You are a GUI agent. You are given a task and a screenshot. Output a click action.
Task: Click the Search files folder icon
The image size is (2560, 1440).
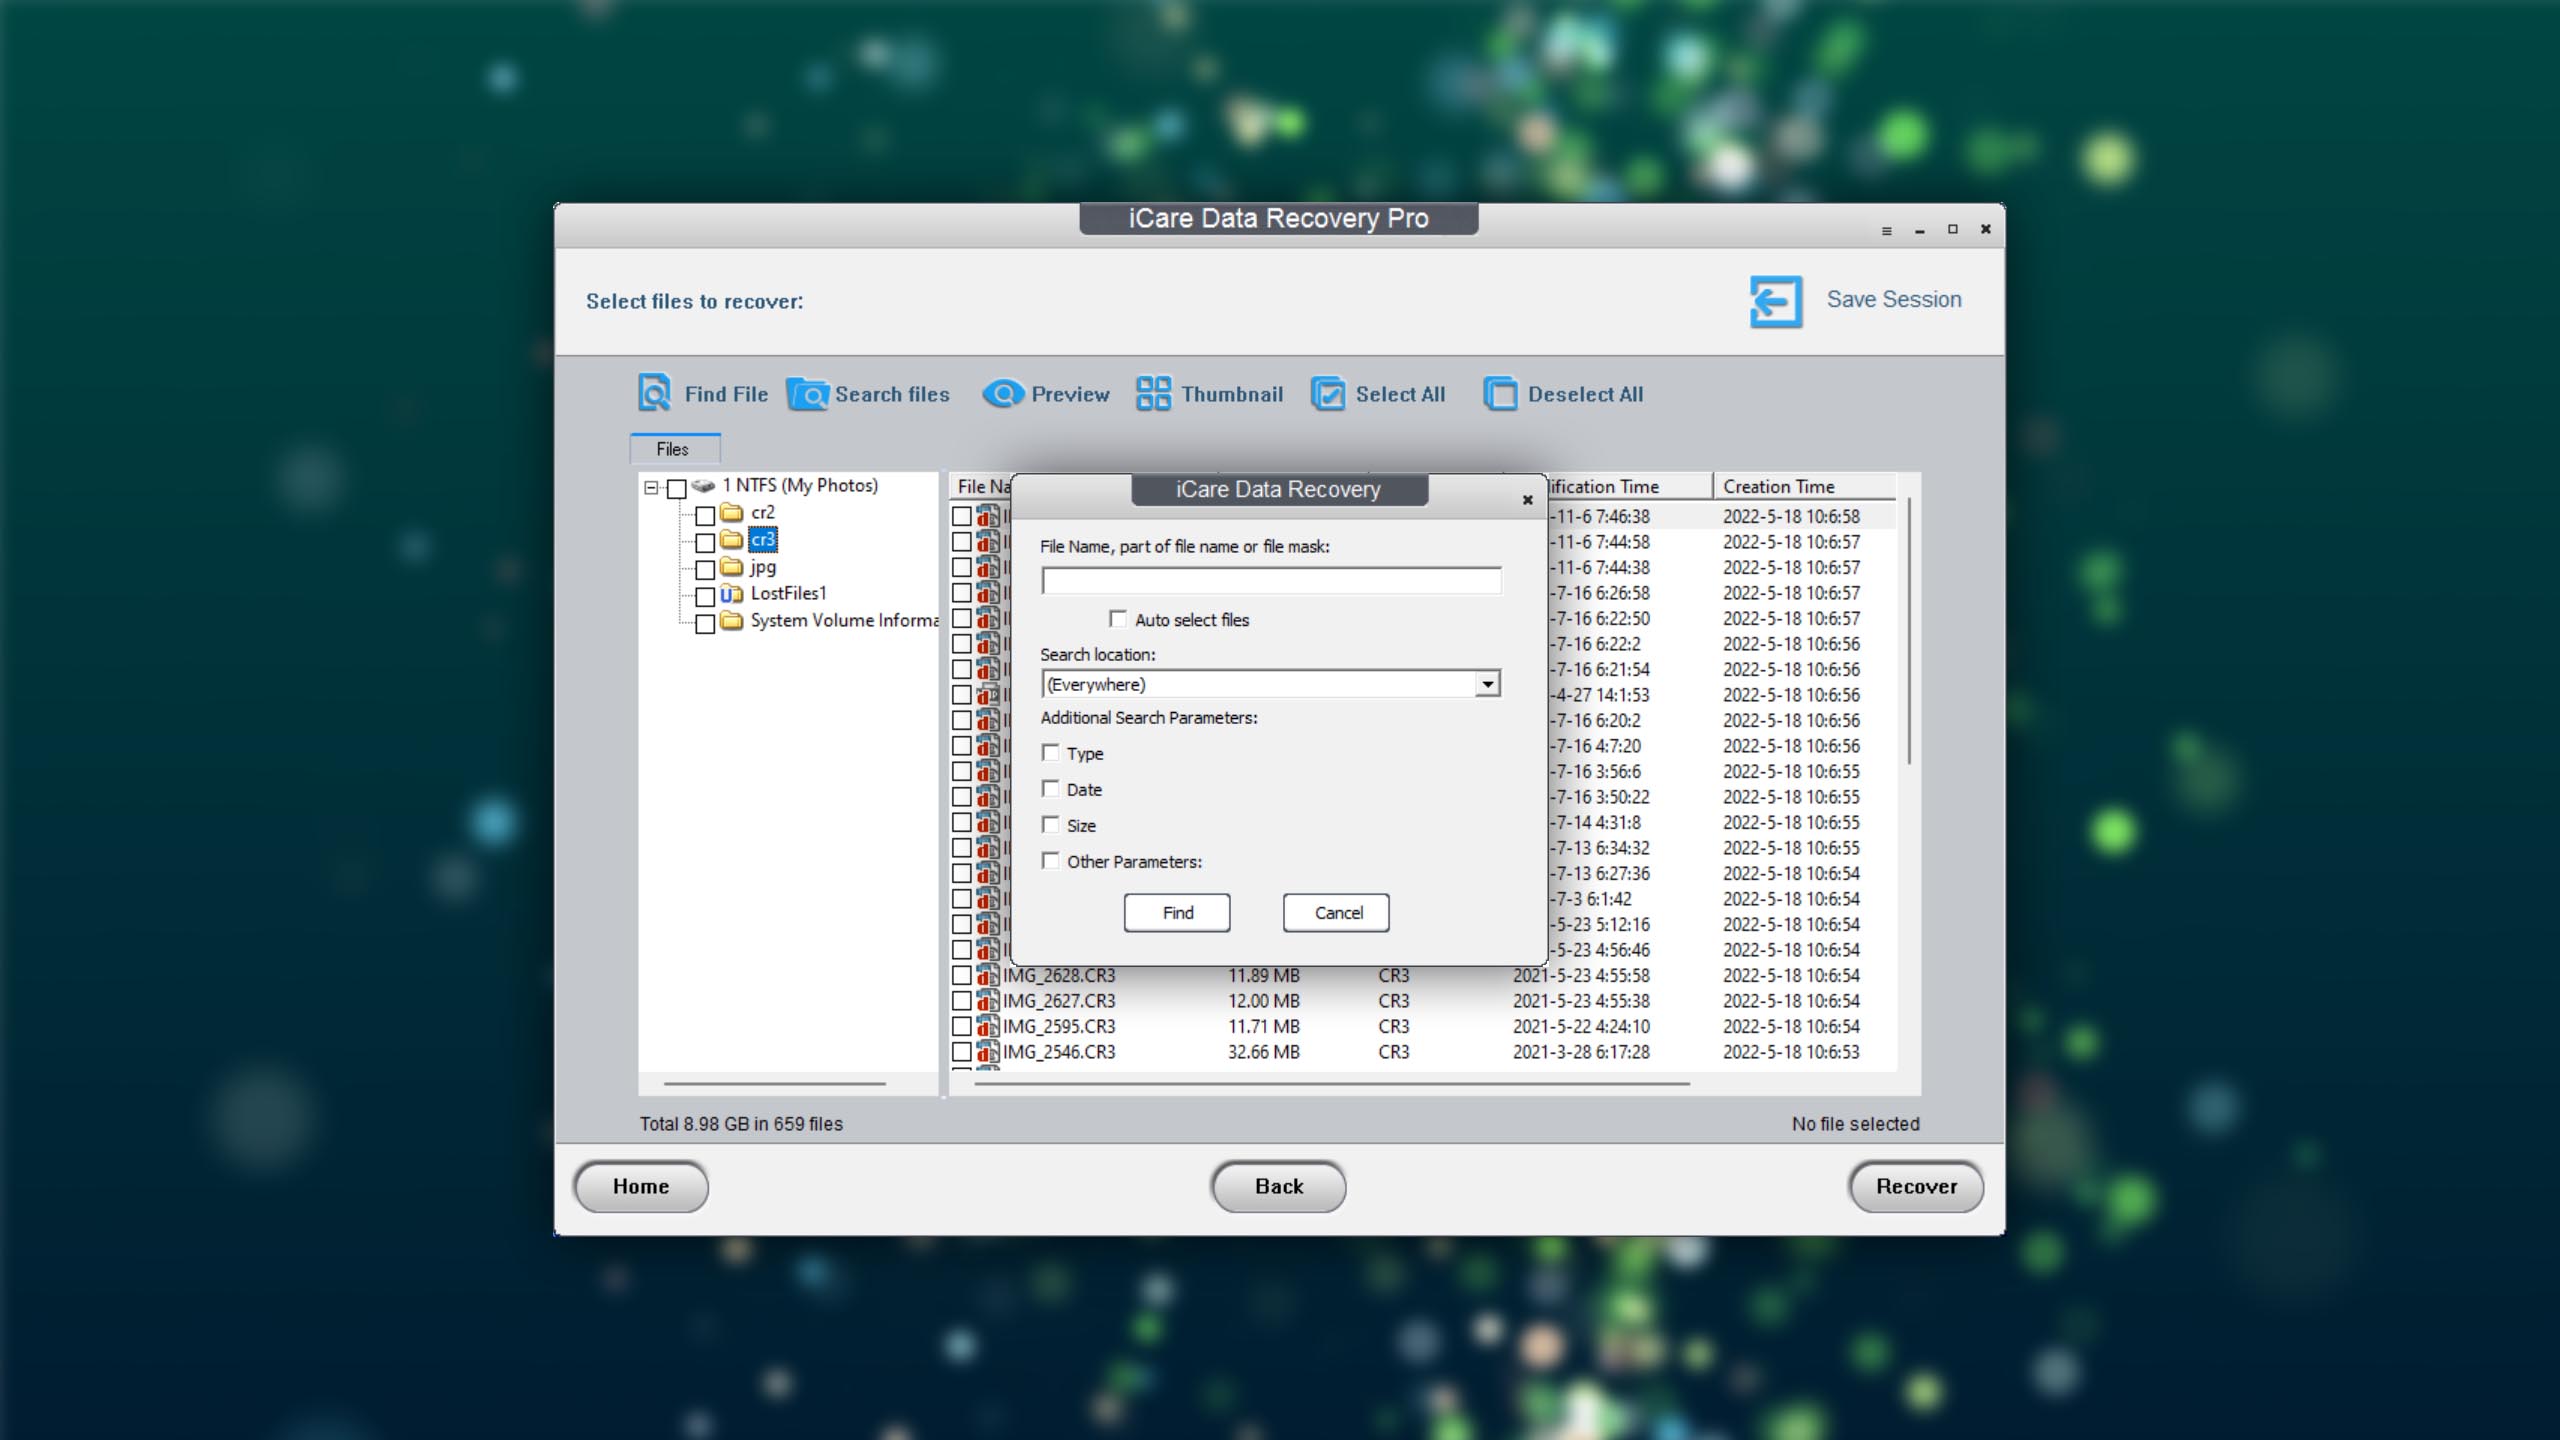pyautogui.click(x=808, y=394)
